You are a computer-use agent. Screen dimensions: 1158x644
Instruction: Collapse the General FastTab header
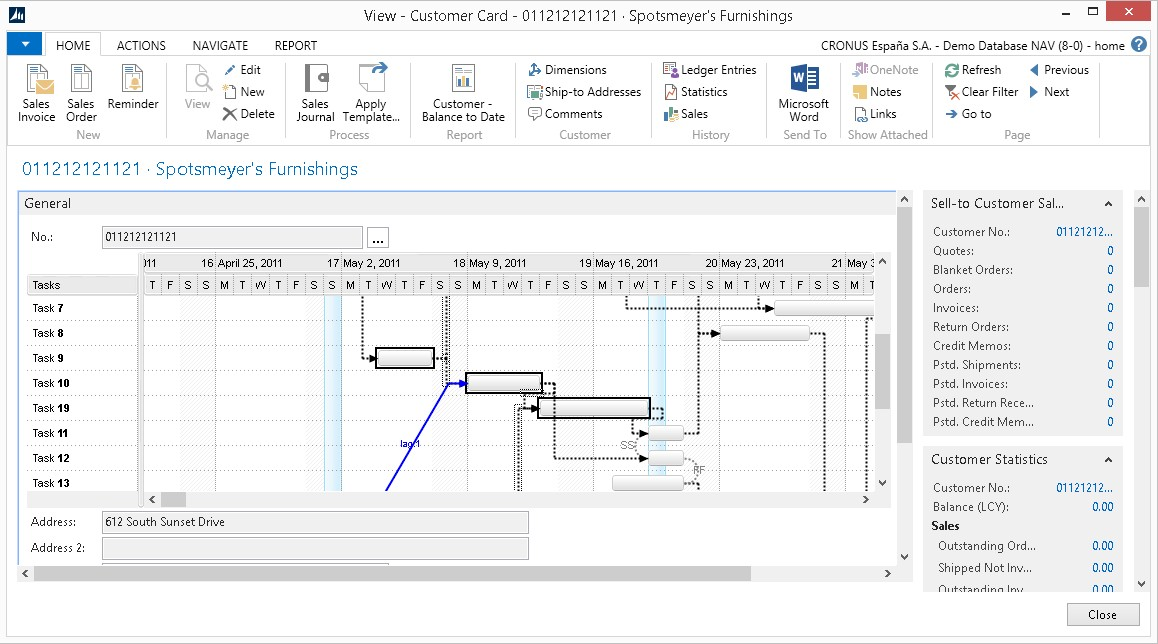pyautogui.click(x=48, y=203)
